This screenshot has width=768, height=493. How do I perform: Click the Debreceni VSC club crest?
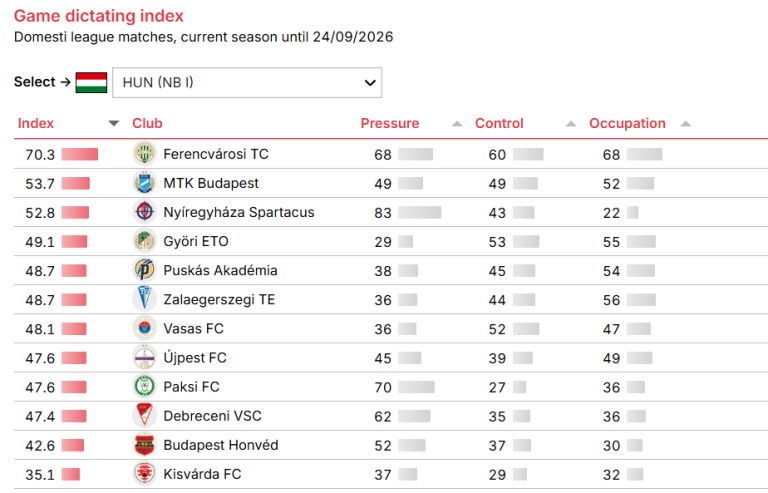click(x=144, y=415)
